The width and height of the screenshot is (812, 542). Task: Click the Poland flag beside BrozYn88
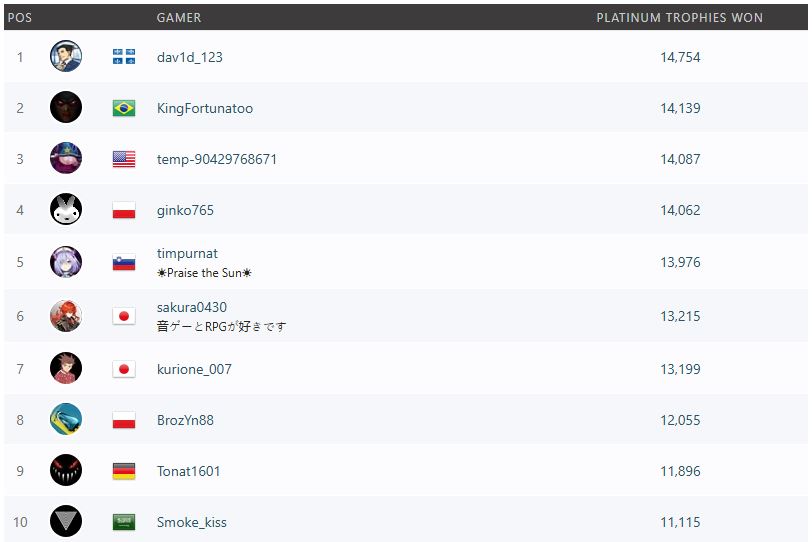[124, 420]
